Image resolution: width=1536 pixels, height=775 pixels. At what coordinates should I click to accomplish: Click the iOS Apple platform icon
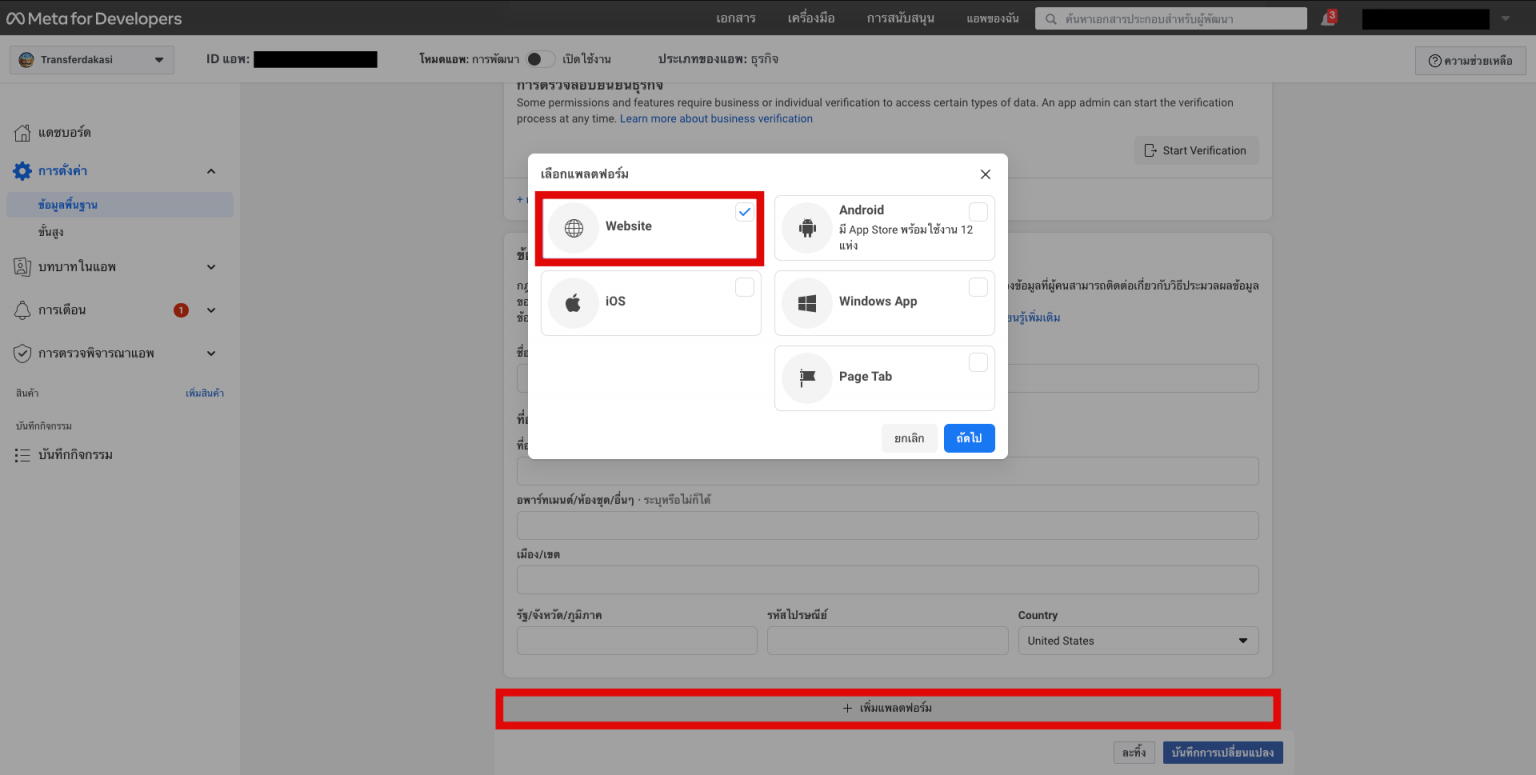(573, 302)
